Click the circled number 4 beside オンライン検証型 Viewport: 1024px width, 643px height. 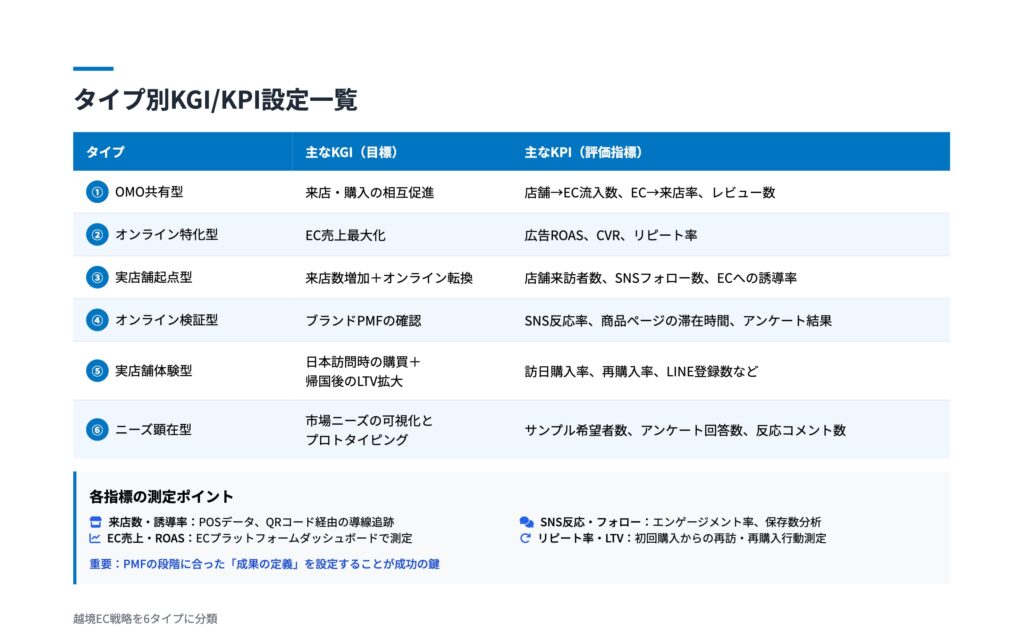pyautogui.click(x=96, y=321)
